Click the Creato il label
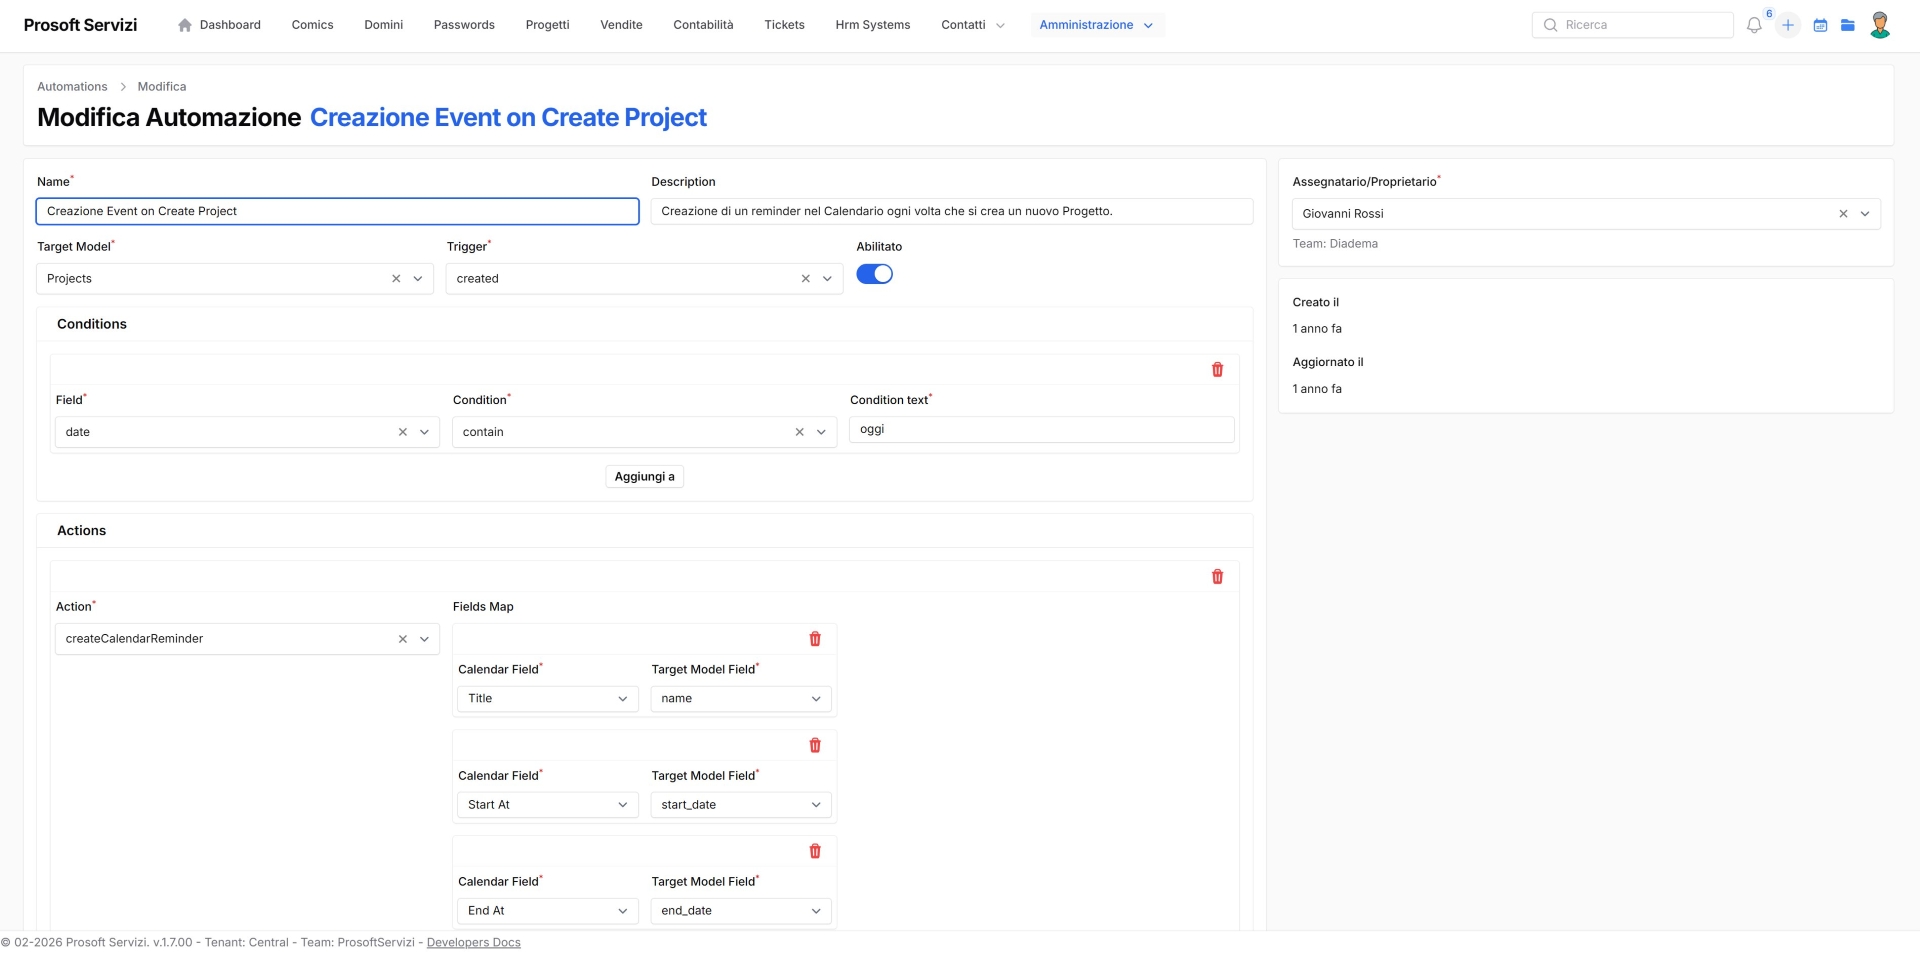 coord(1315,302)
